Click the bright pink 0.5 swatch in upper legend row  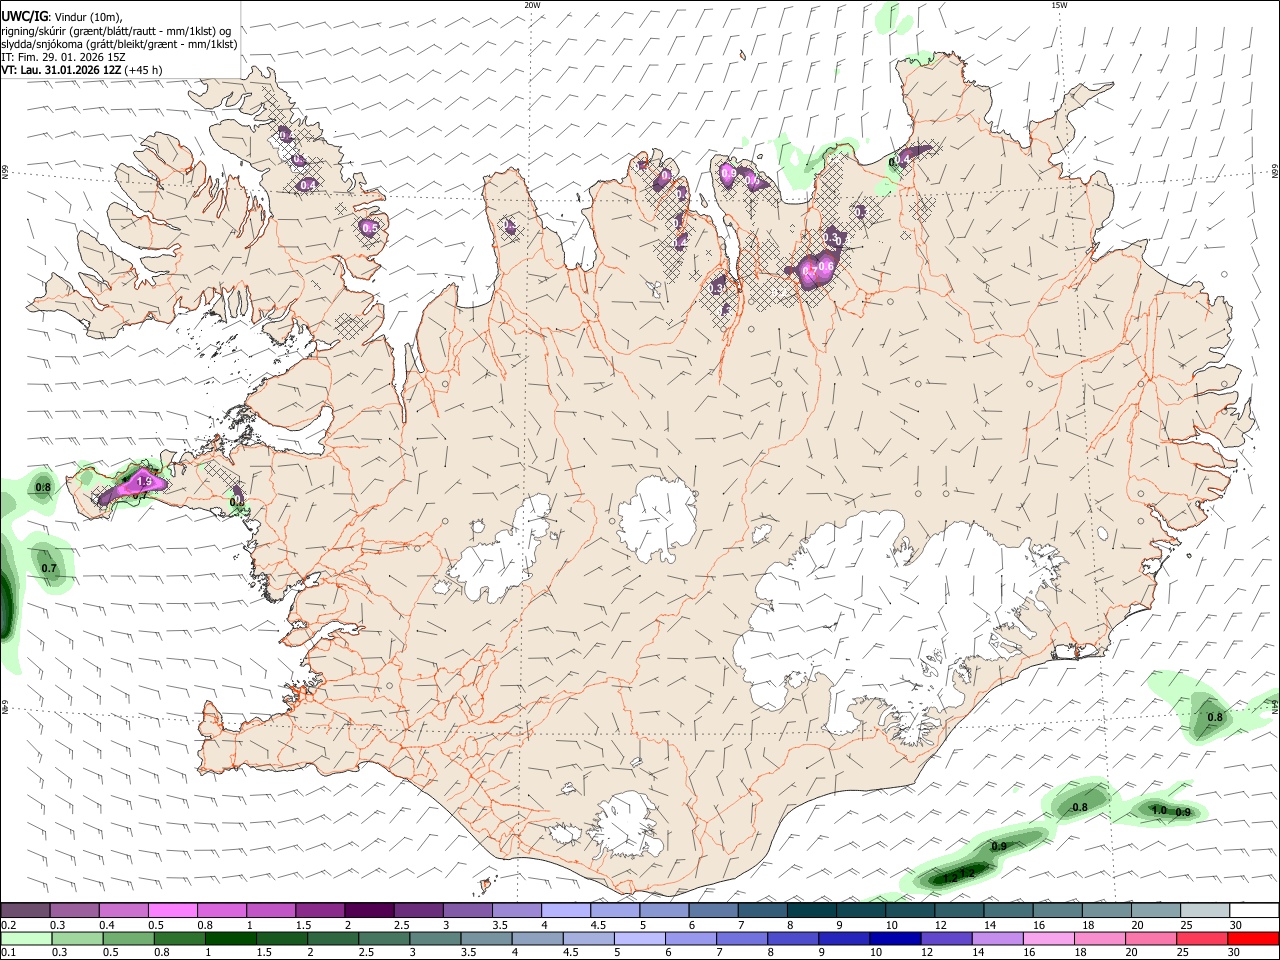(x=173, y=911)
